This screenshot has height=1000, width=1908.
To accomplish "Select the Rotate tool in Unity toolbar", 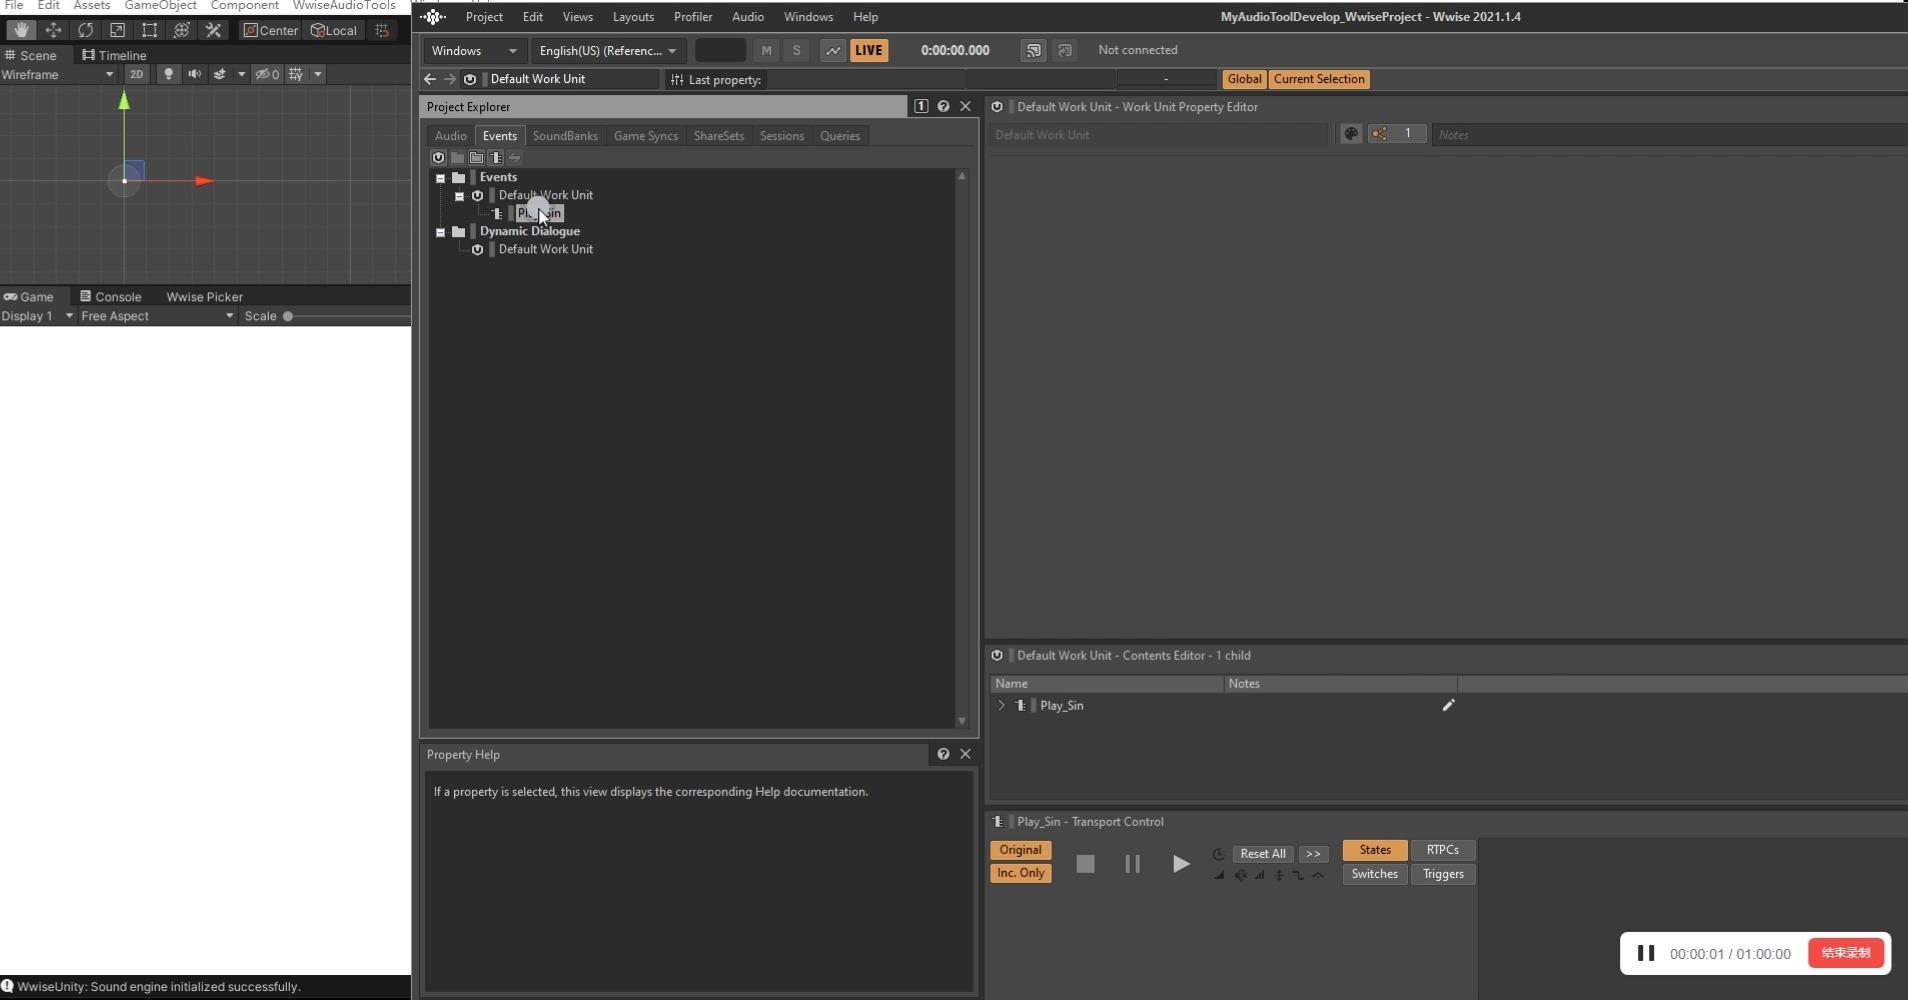I will pyautogui.click(x=85, y=30).
